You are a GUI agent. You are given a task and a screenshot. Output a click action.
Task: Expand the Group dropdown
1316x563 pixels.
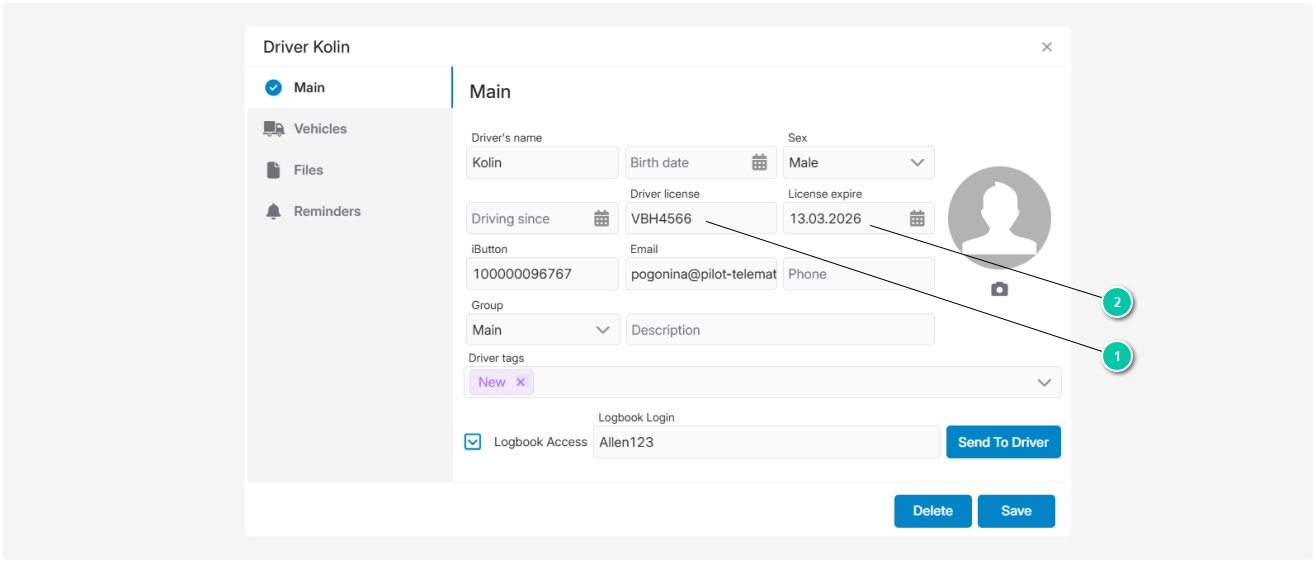tap(603, 330)
